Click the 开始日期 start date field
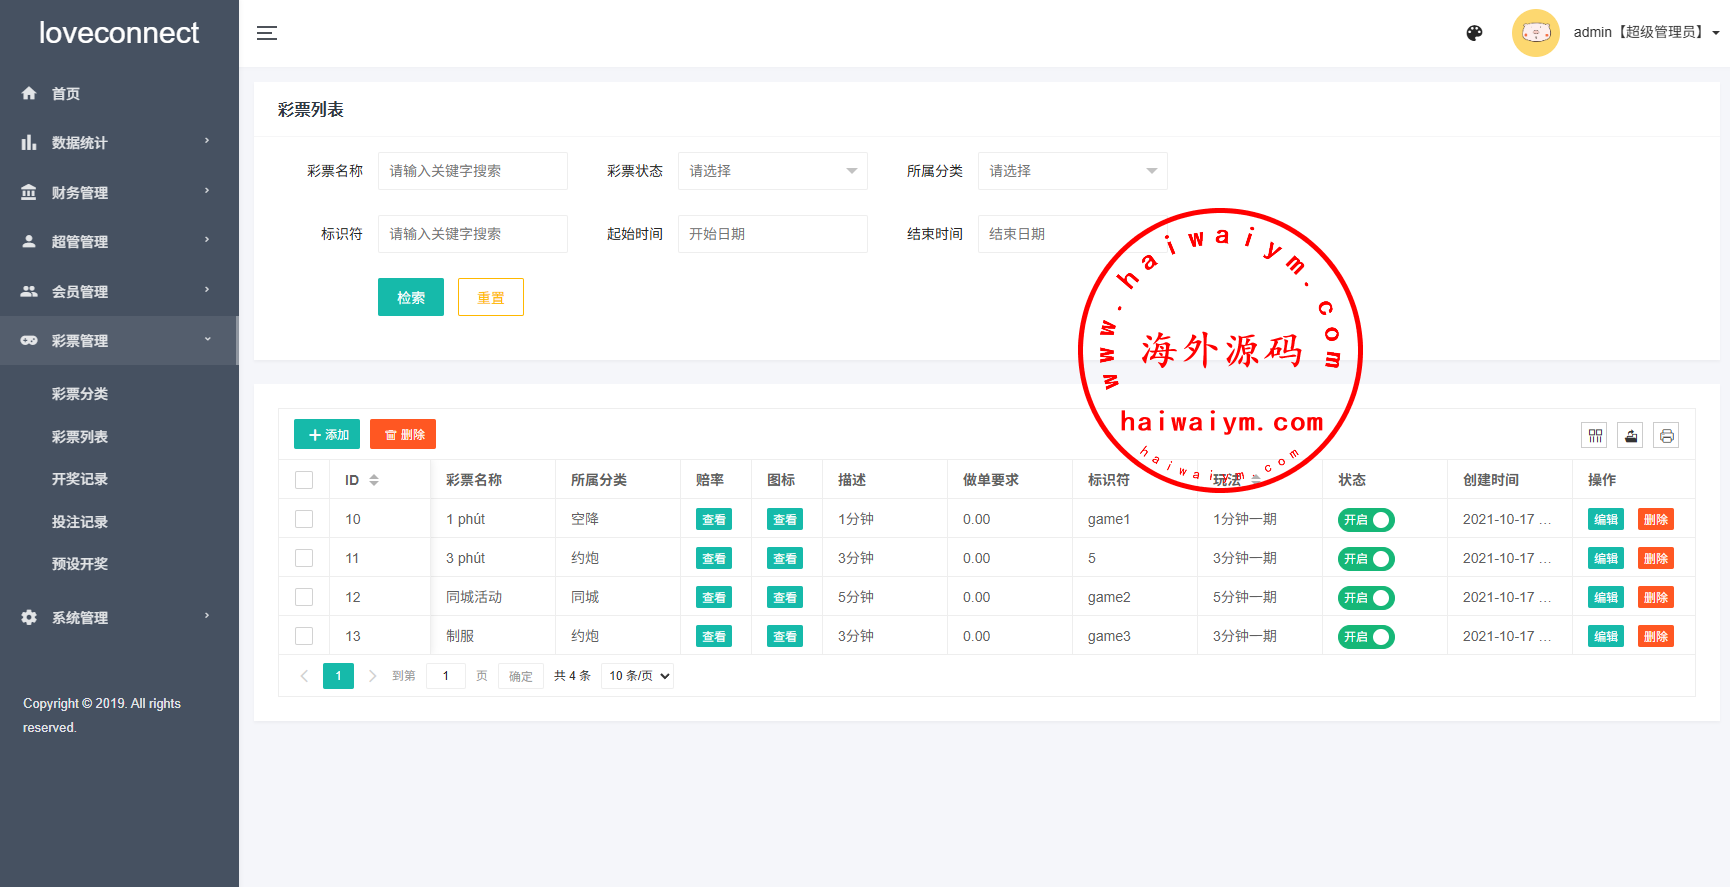This screenshot has height=887, width=1730. 772,234
